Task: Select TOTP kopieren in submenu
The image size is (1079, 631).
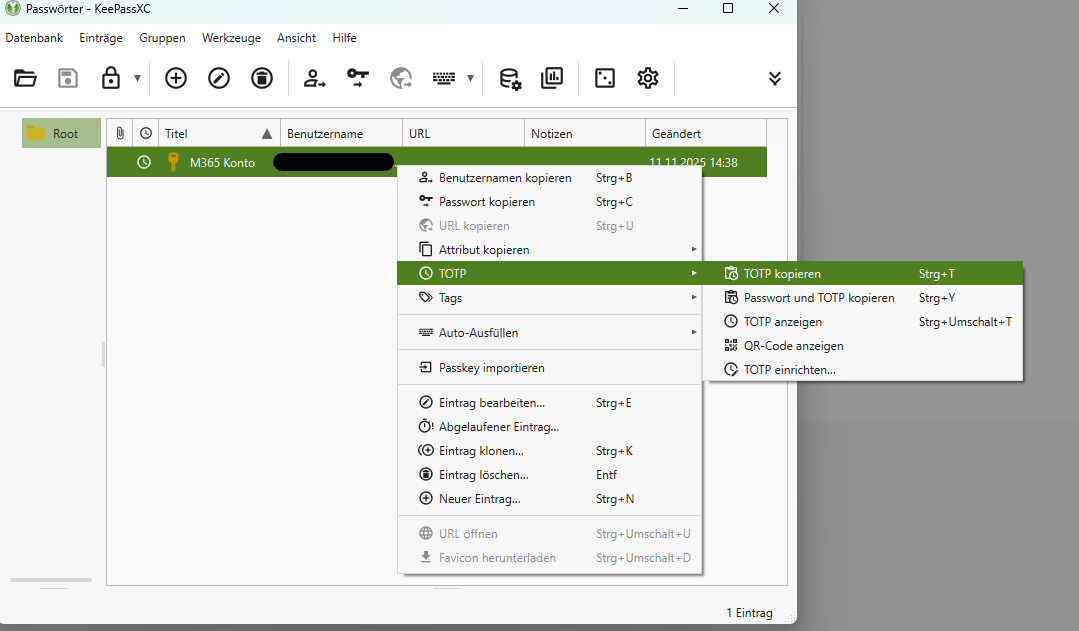Action: (782, 274)
